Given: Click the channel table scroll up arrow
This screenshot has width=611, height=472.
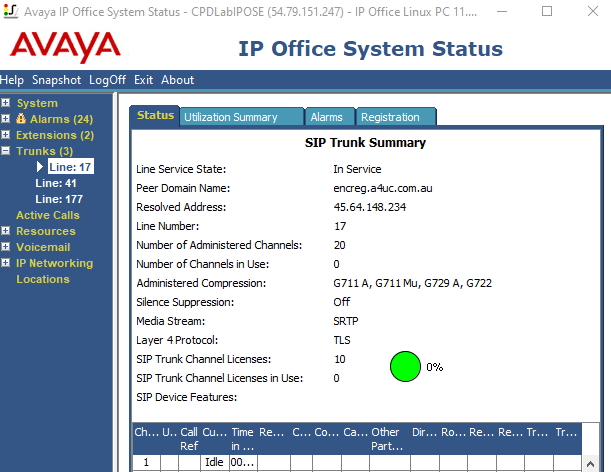Looking at the screenshot, I should [590, 463].
